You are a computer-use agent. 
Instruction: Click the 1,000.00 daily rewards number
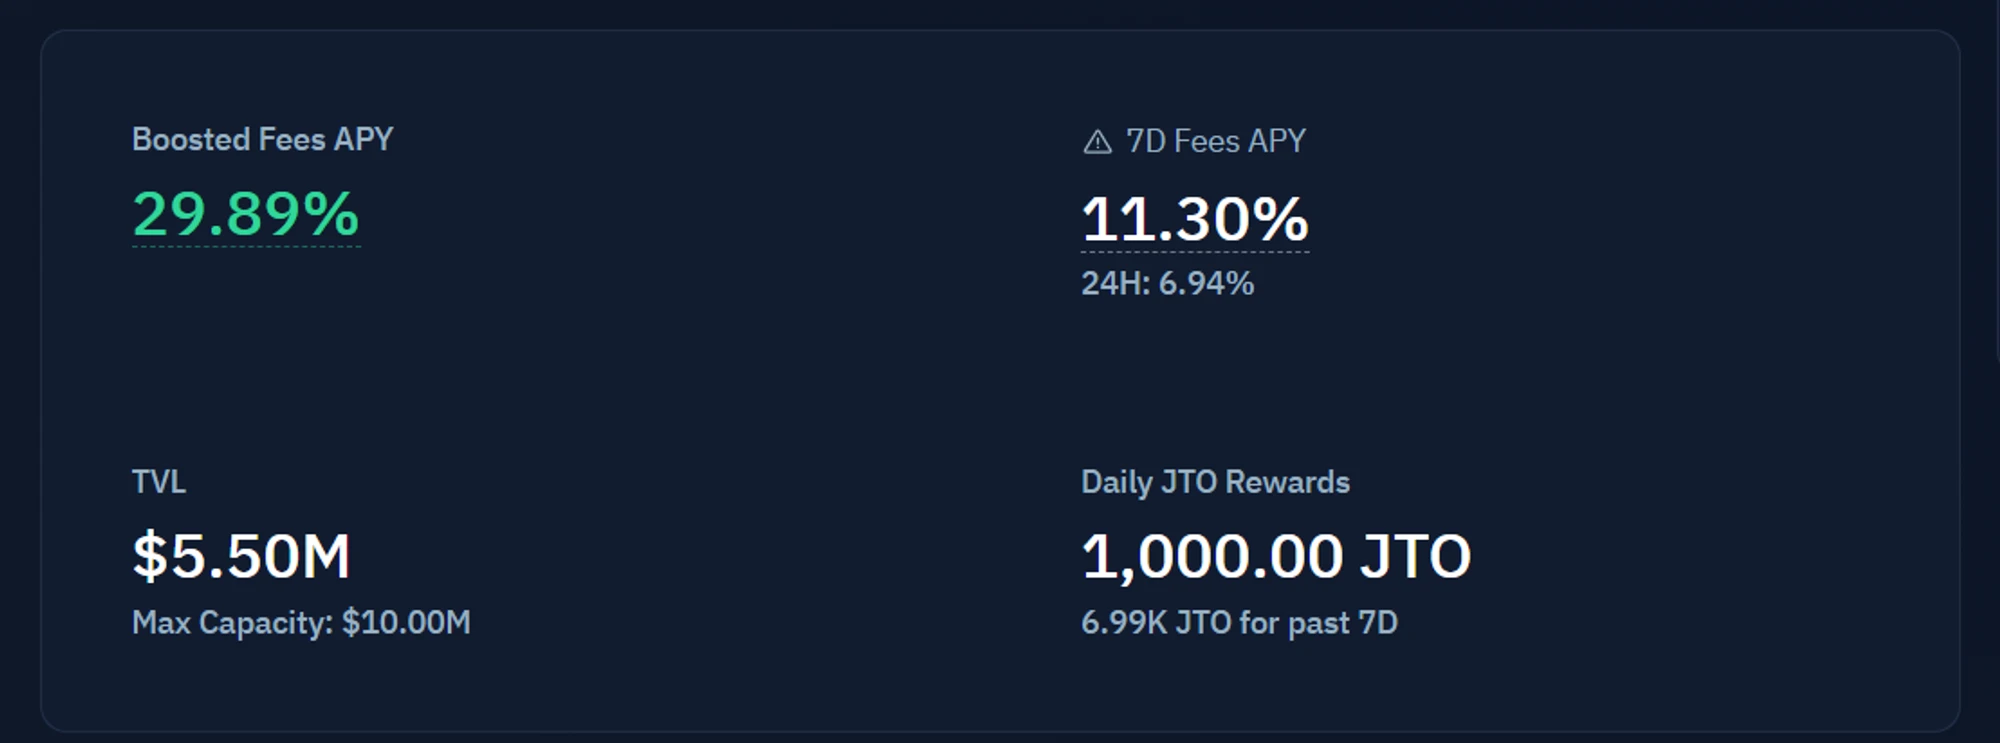(x=1211, y=556)
